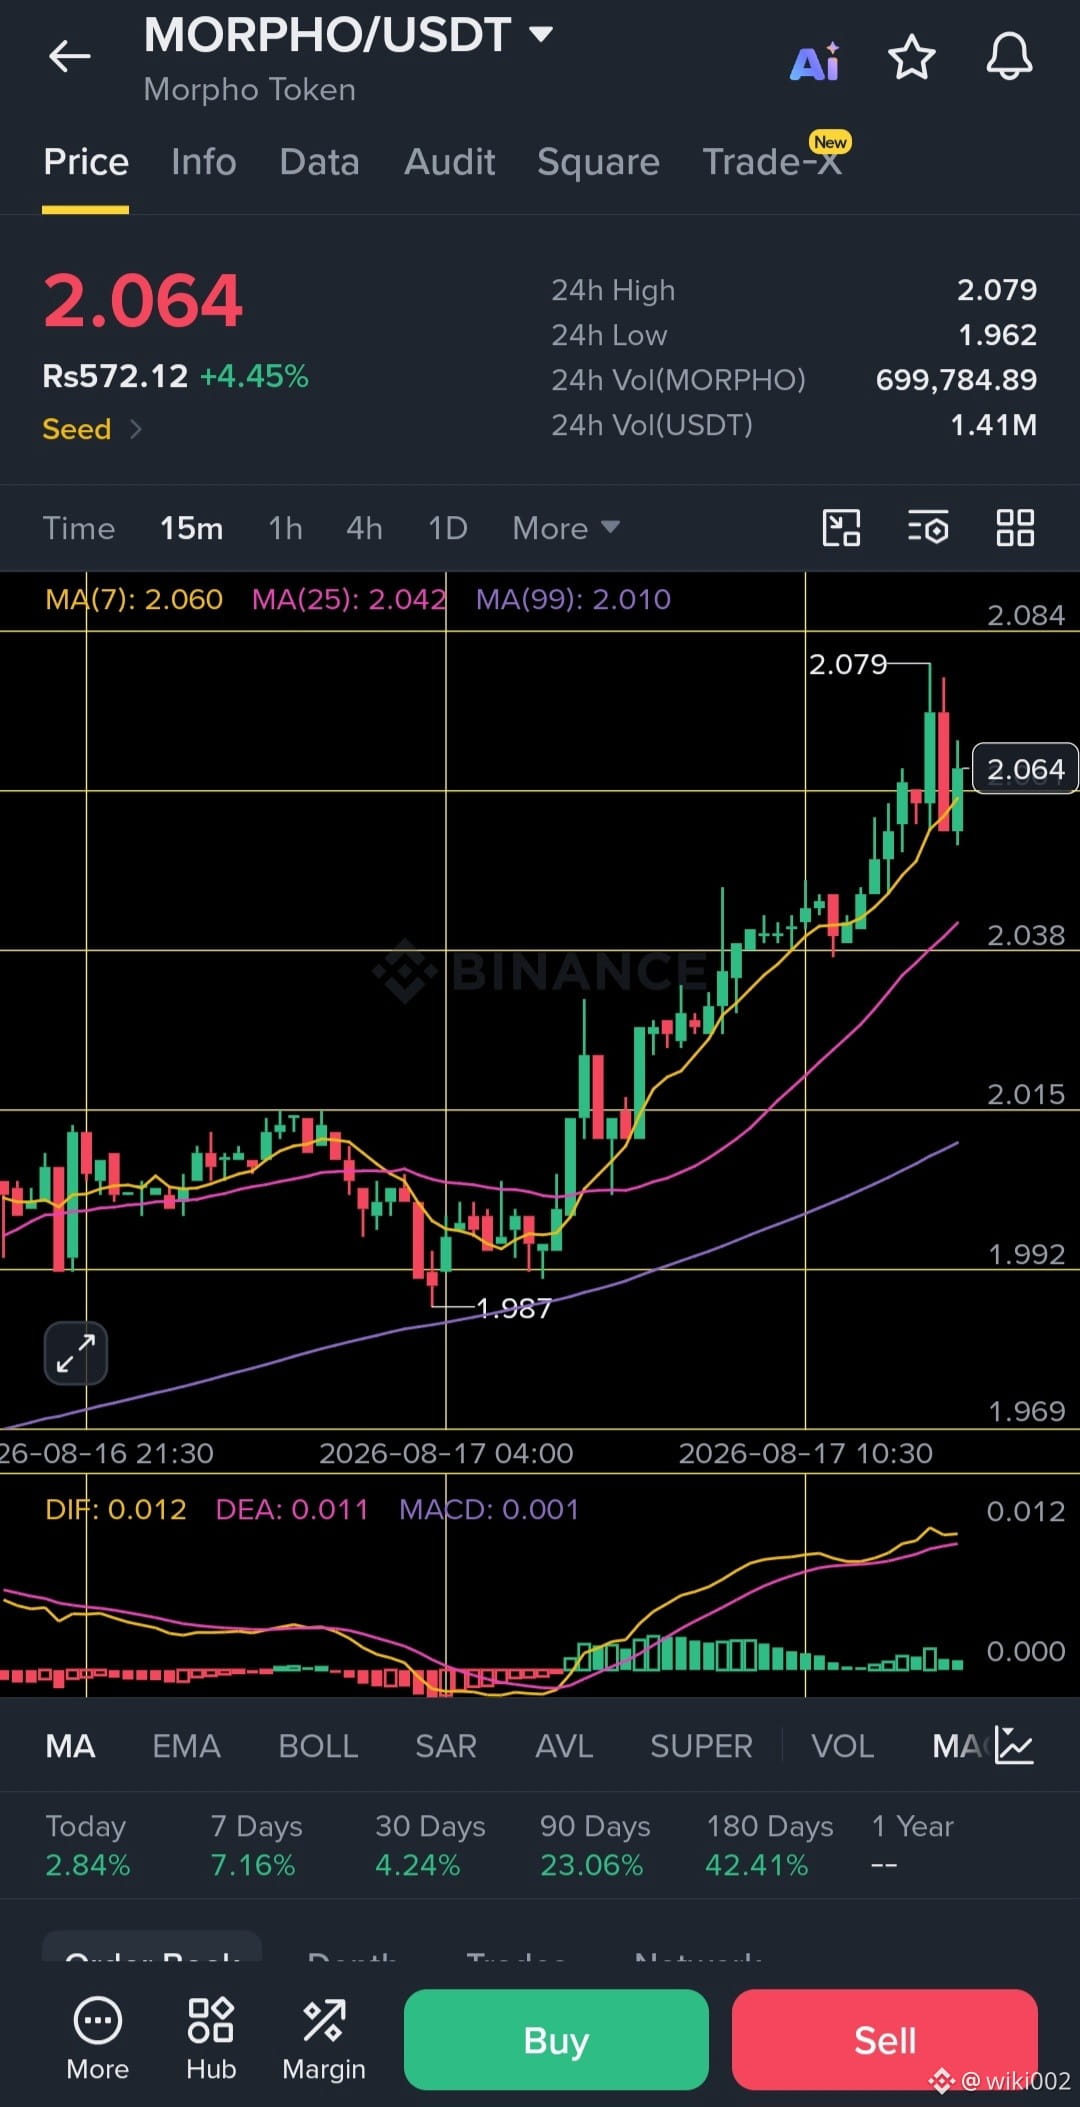The height and width of the screenshot is (2107, 1080).
Task: Tap the 24h Low value 1.962
Action: 997,335
